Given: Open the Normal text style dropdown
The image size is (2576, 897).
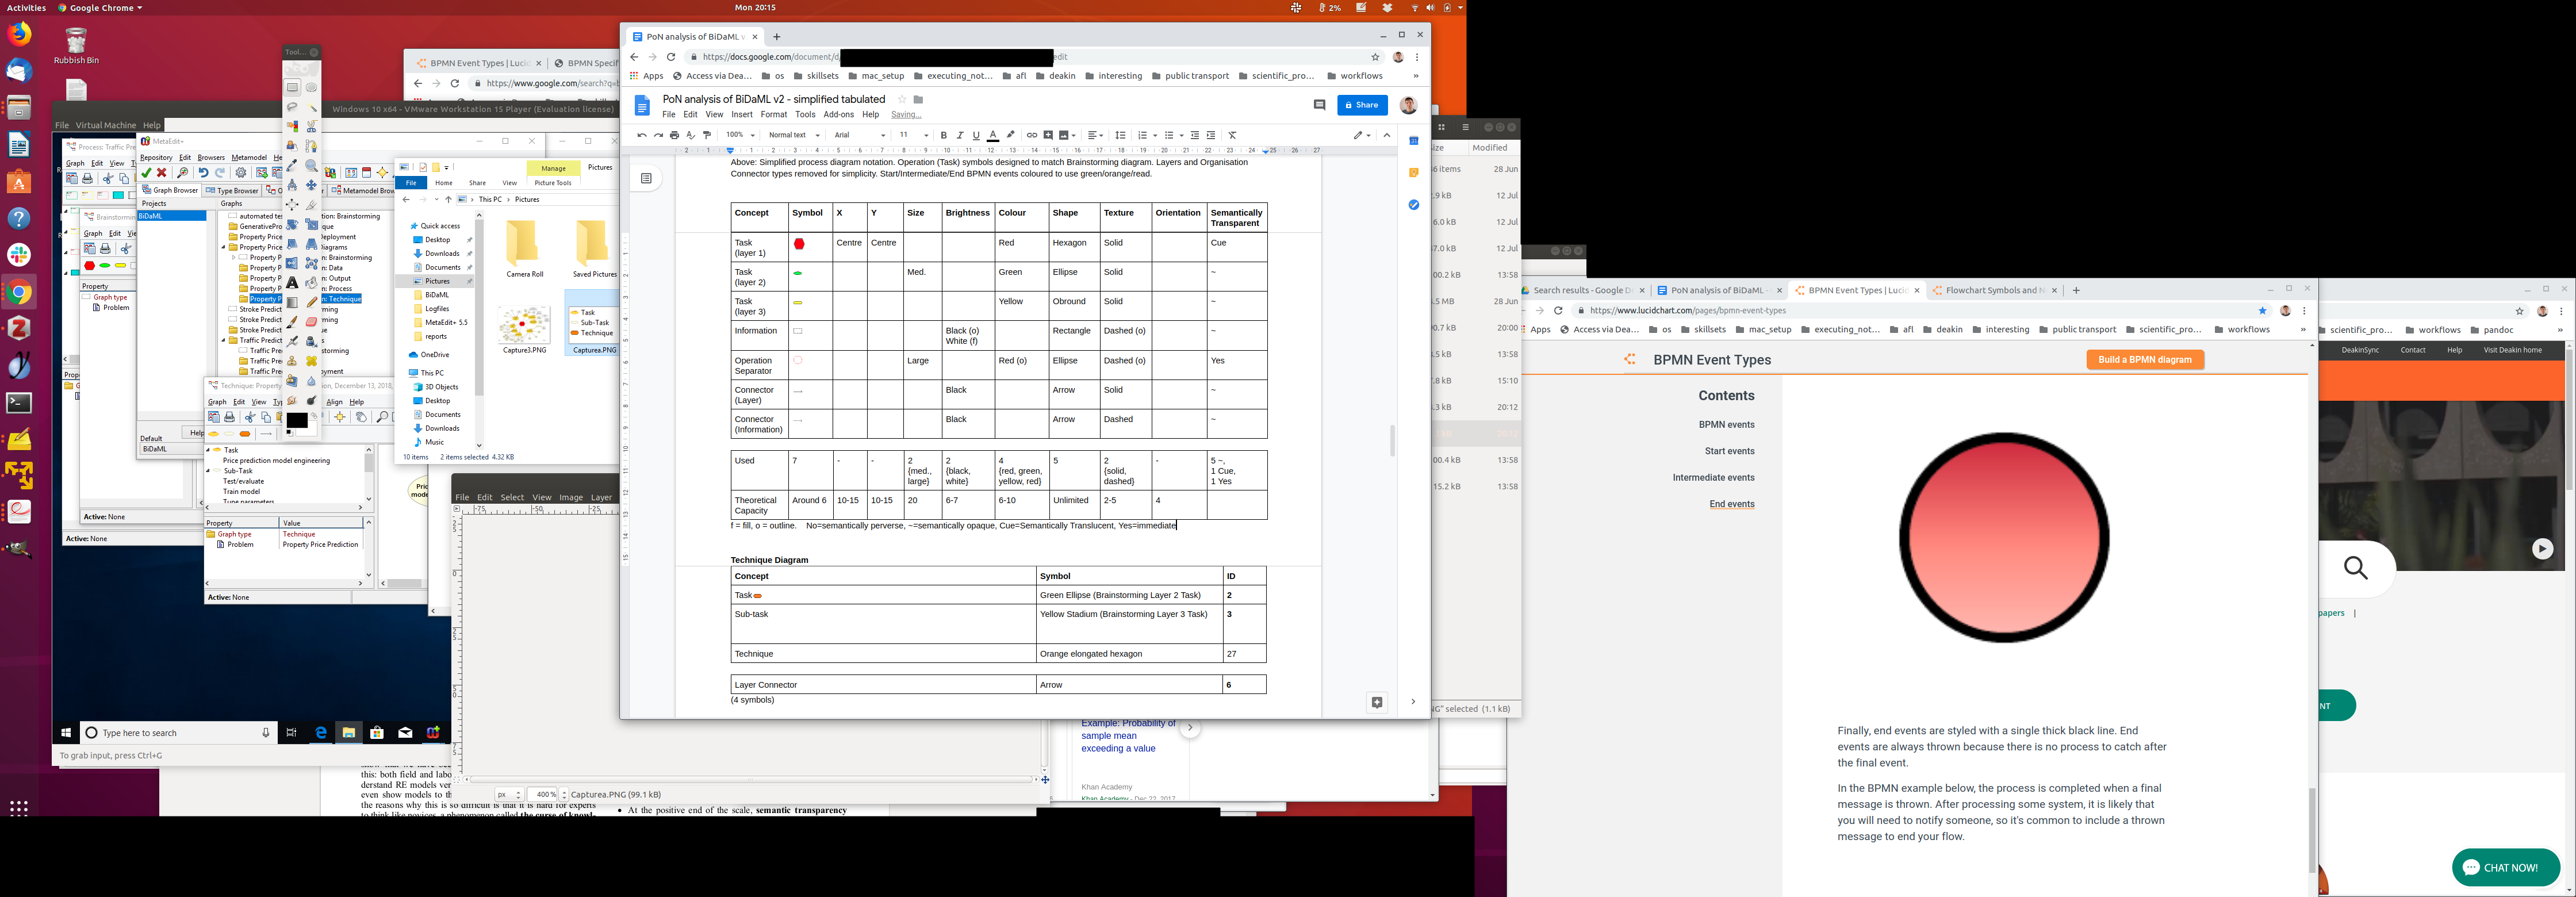Looking at the screenshot, I should pyautogui.click(x=794, y=135).
